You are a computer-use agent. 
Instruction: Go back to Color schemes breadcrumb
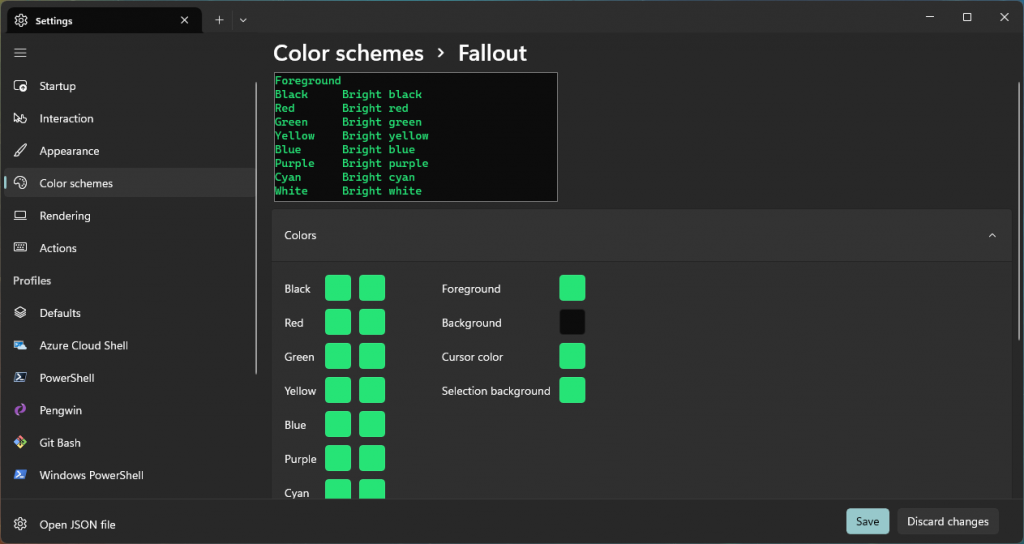348,53
